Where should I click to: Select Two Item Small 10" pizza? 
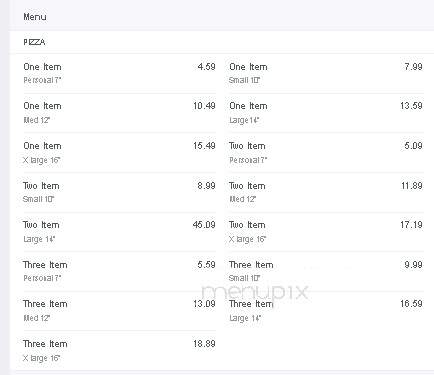(119, 192)
